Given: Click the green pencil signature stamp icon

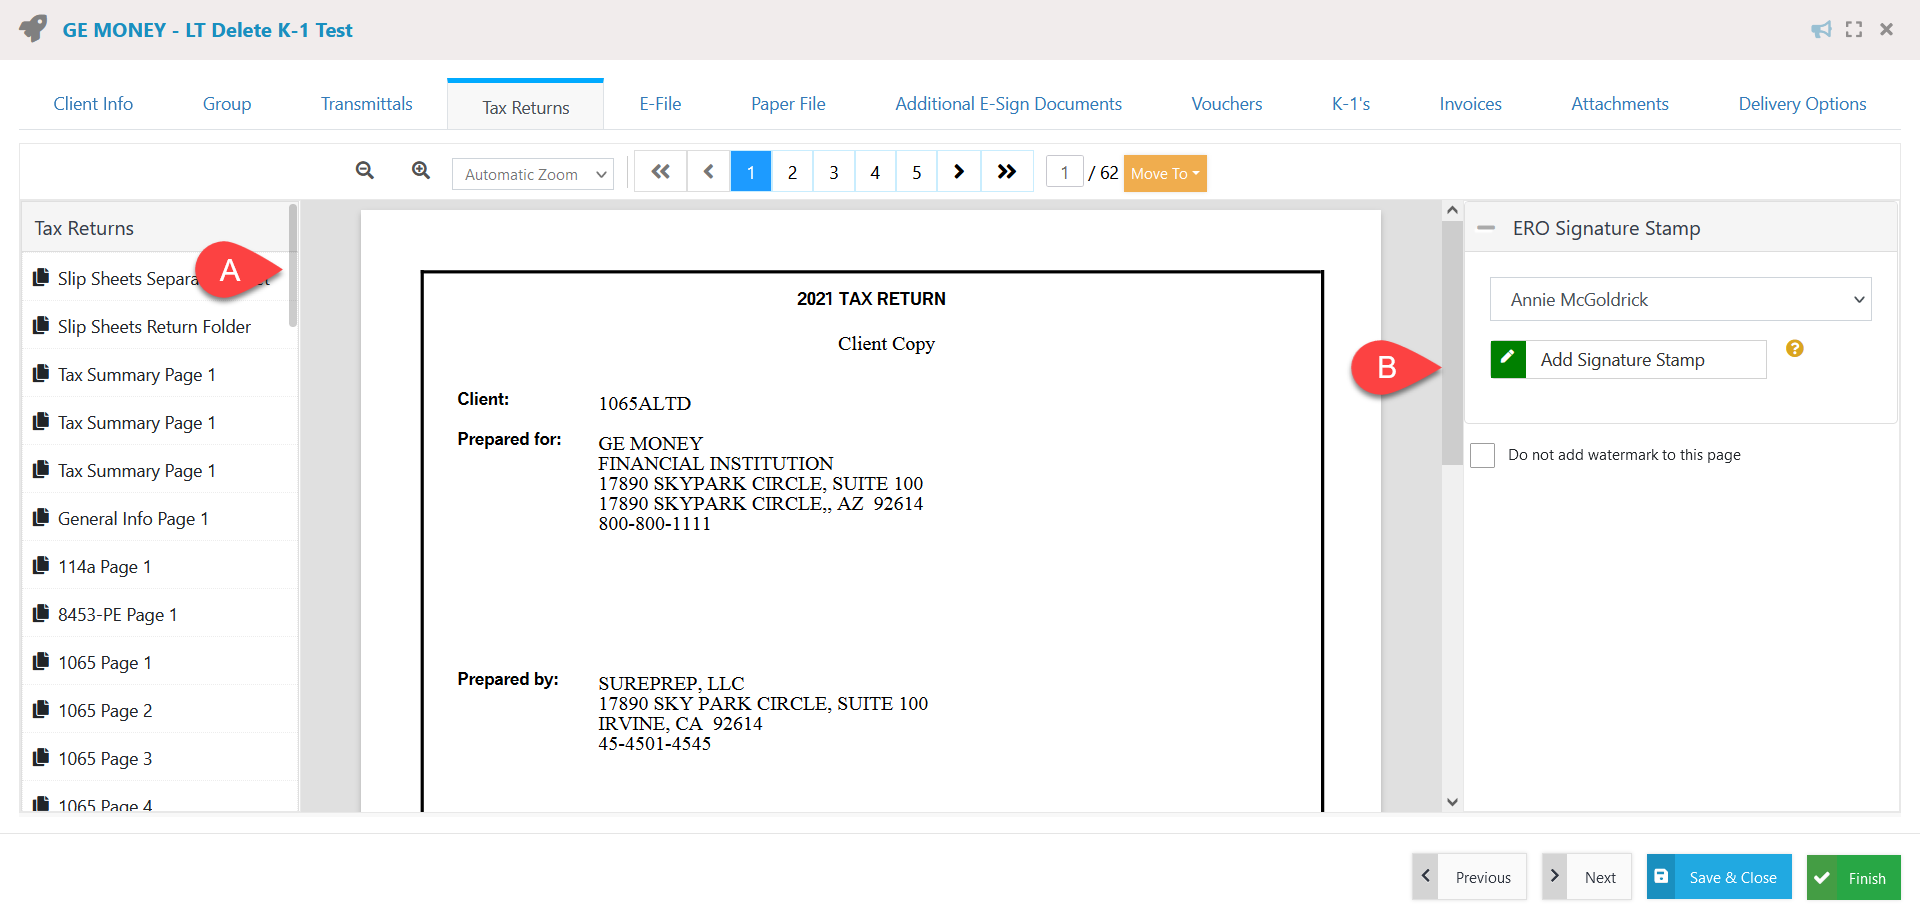Looking at the screenshot, I should [x=1508, y=359].
